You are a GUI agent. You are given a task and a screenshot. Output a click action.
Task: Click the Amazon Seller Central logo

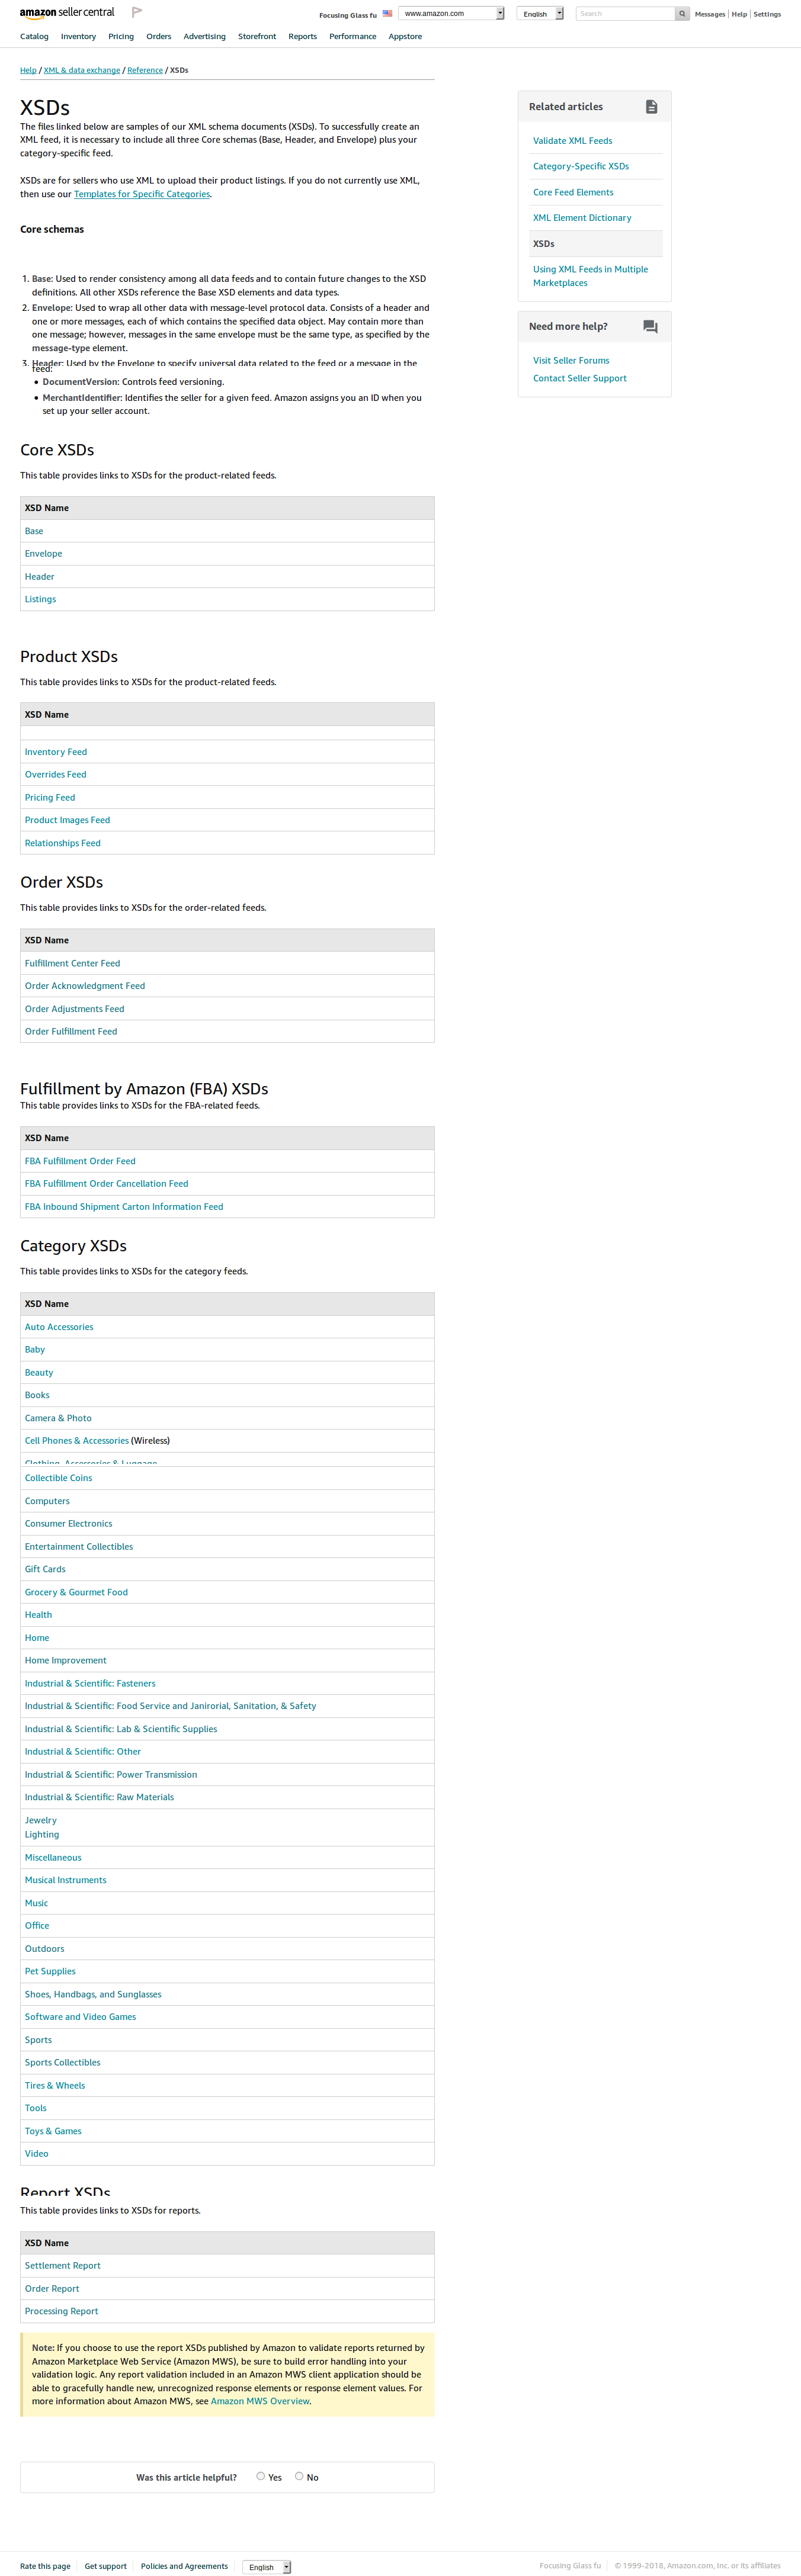(x=67, y=13)
